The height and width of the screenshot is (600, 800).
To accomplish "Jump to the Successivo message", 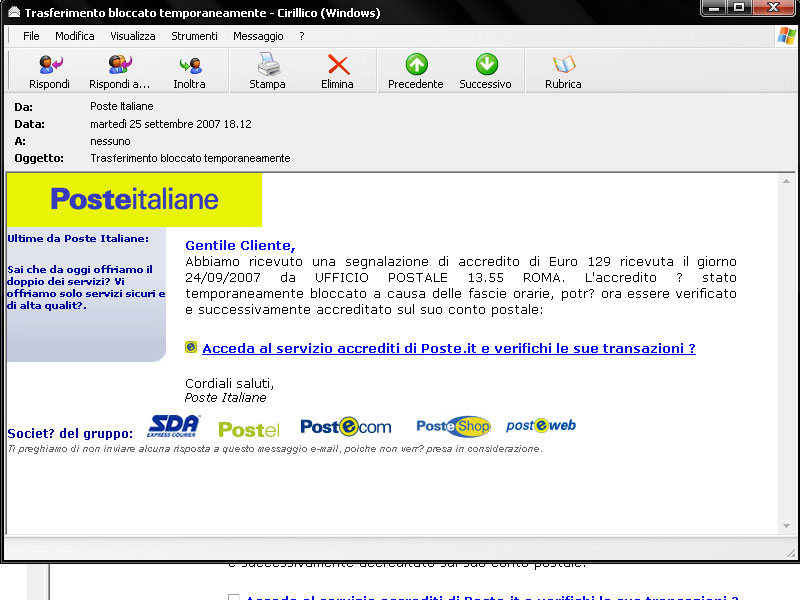I will [486, 71].
